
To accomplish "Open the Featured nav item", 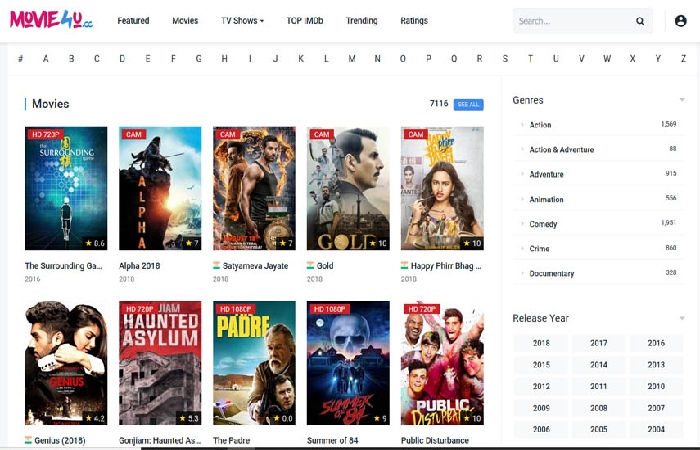I will (x=133, y=21).
